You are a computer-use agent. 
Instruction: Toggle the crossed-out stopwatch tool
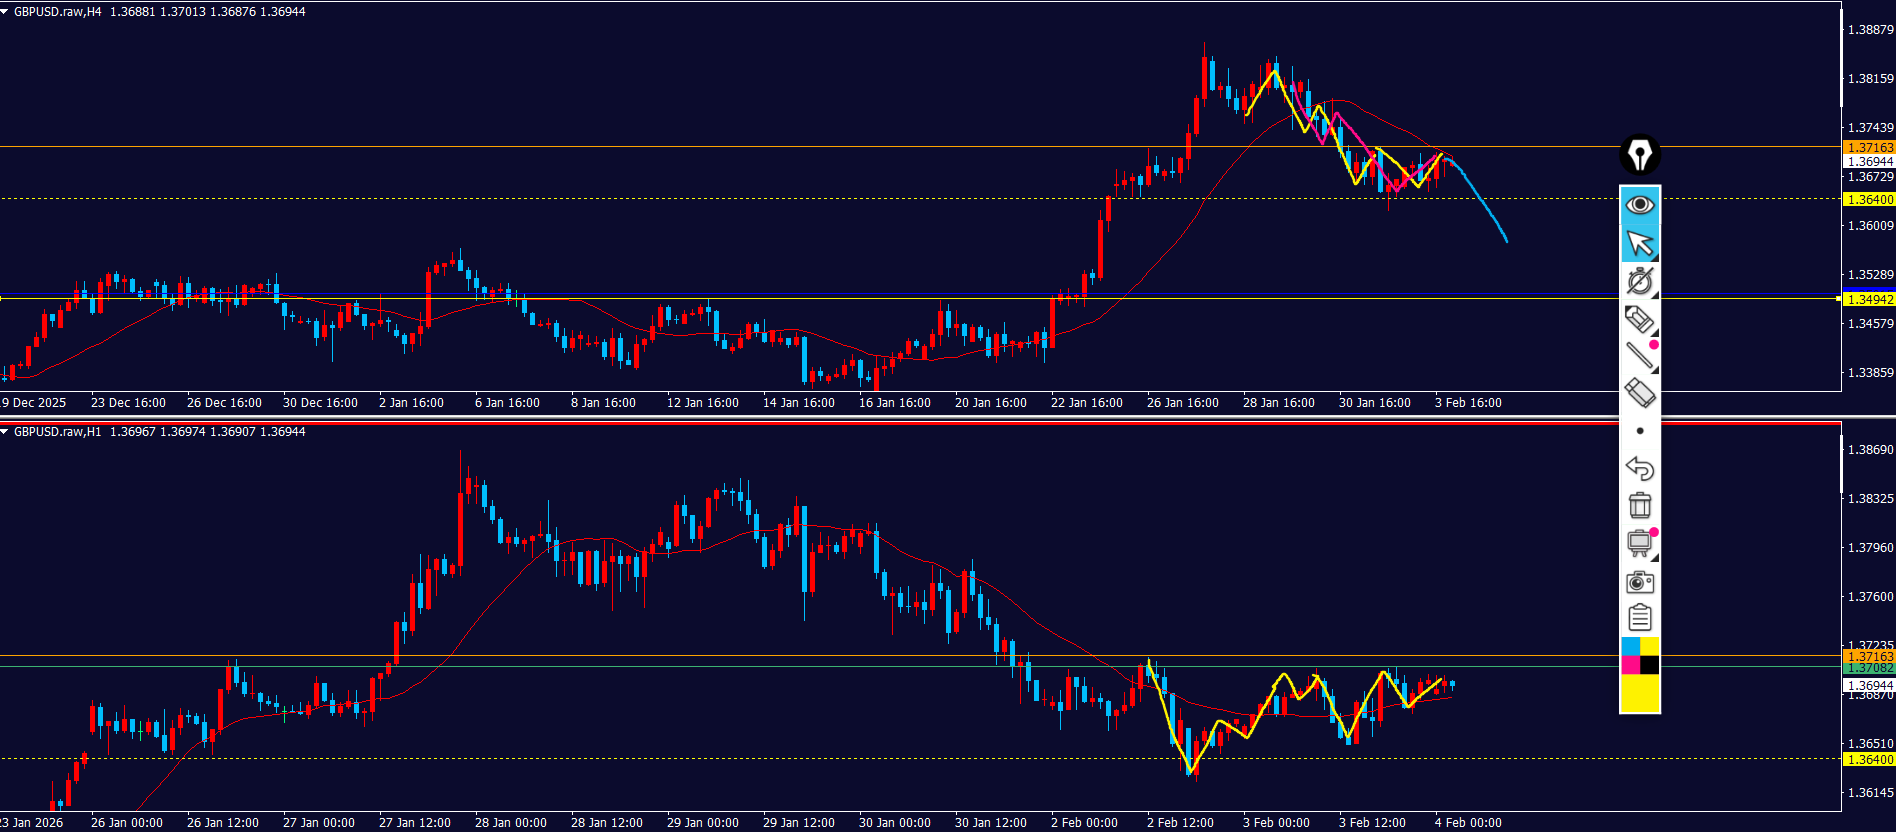1640,281
